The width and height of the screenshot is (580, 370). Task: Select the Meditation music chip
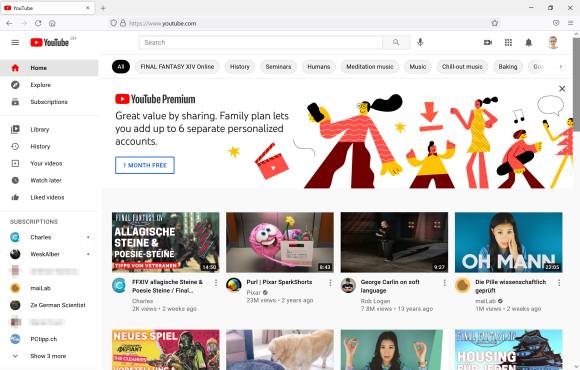(x=370, y=67)
